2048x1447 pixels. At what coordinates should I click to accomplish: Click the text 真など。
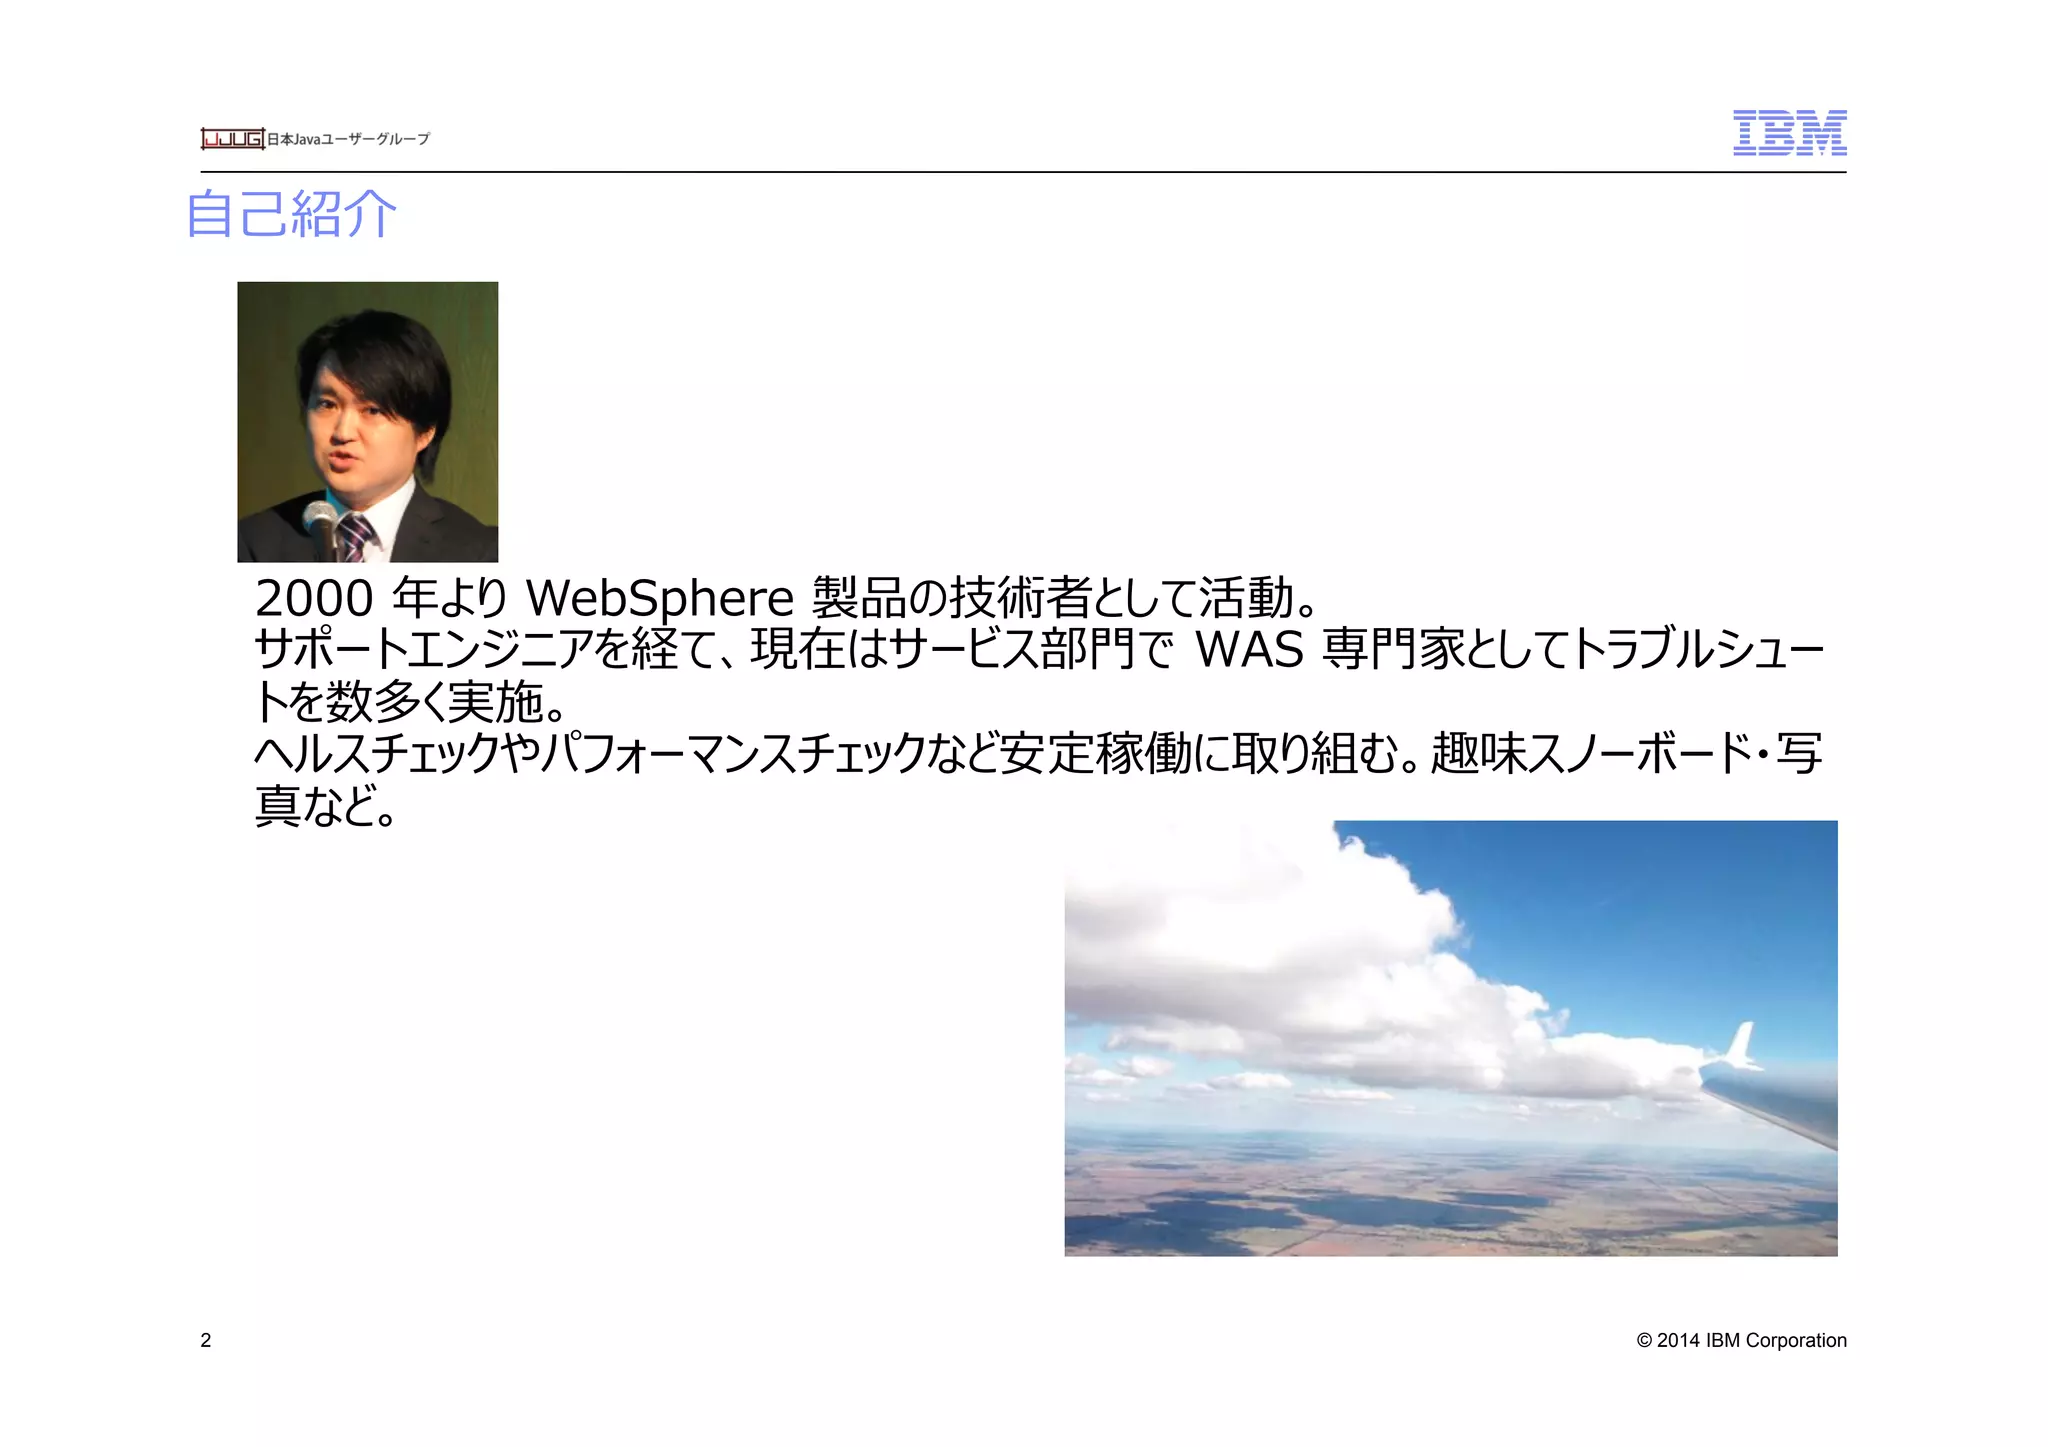click(326, 806)
